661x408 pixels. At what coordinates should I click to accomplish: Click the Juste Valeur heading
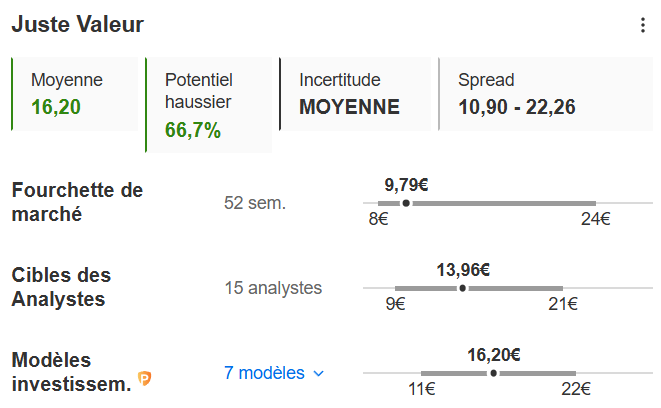[77, 25]
